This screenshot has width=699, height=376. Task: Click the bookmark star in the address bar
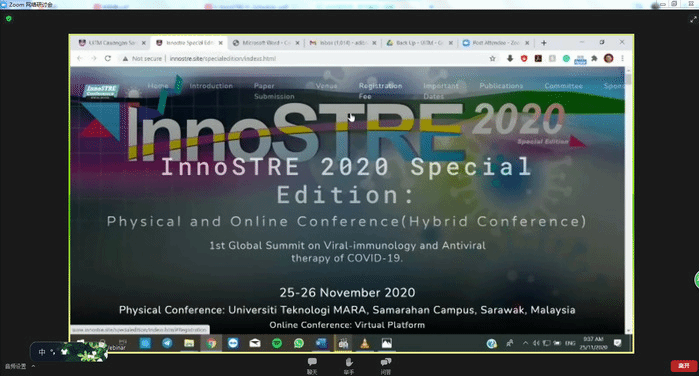493,58
